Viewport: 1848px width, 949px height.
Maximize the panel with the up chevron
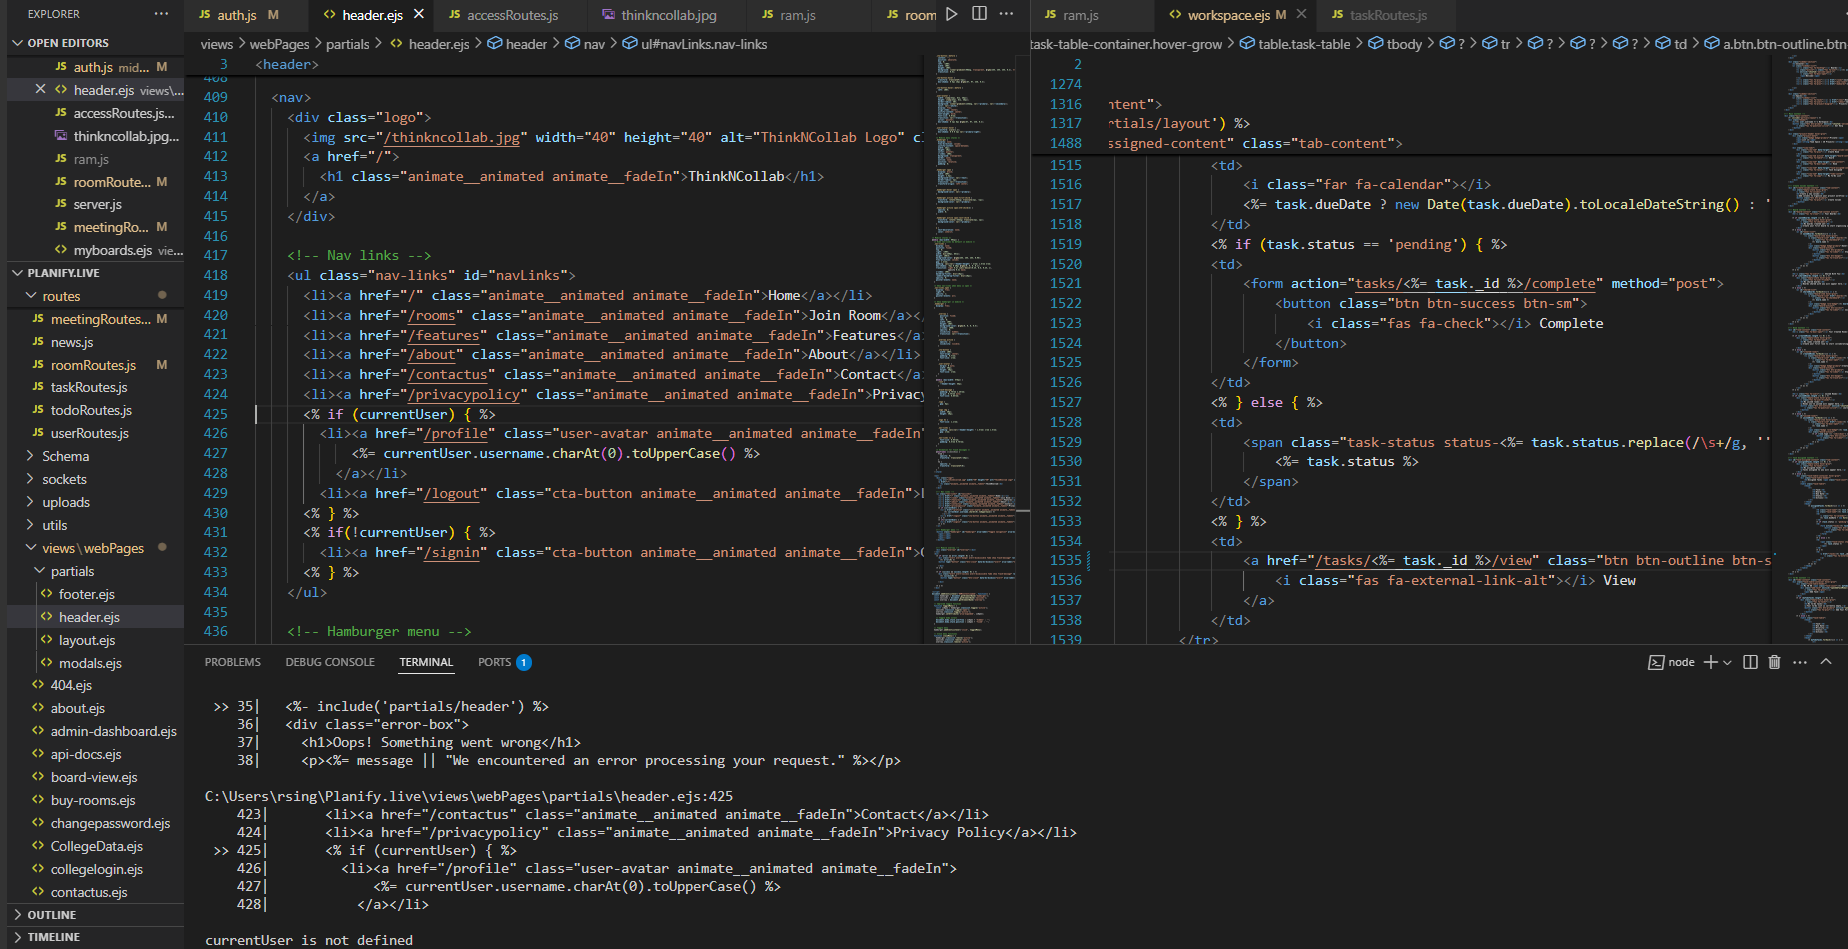pos(1826,662)
